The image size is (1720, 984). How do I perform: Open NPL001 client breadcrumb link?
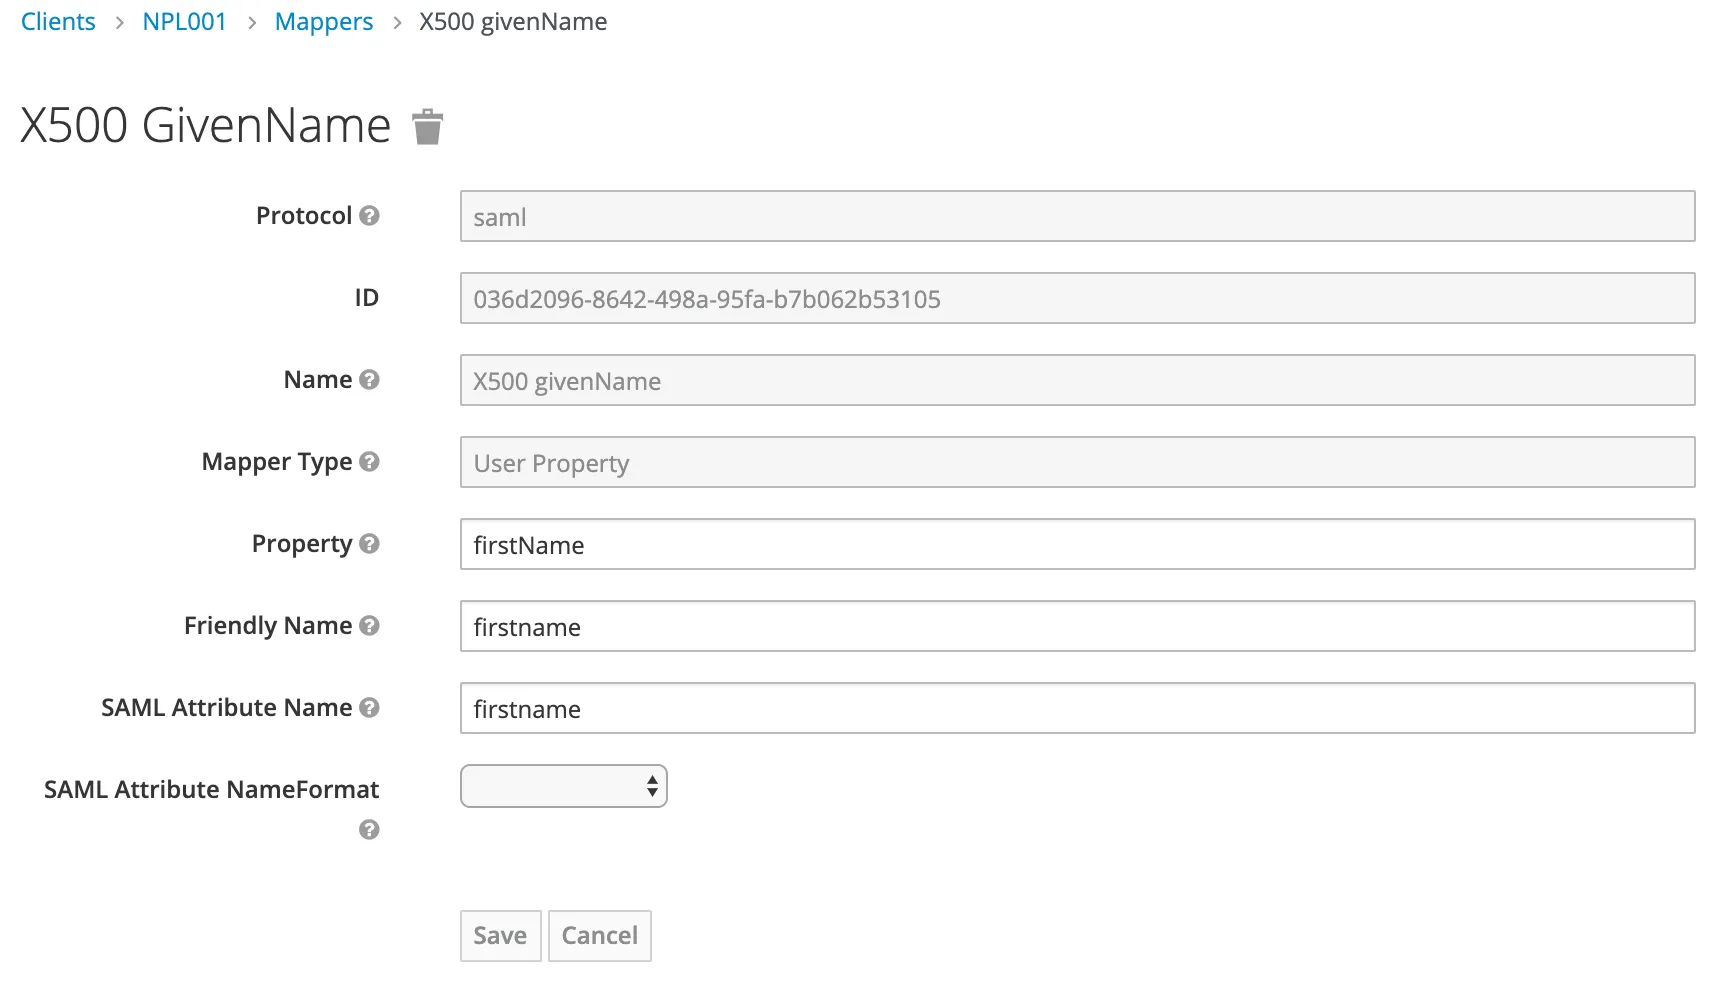point(185,22)
